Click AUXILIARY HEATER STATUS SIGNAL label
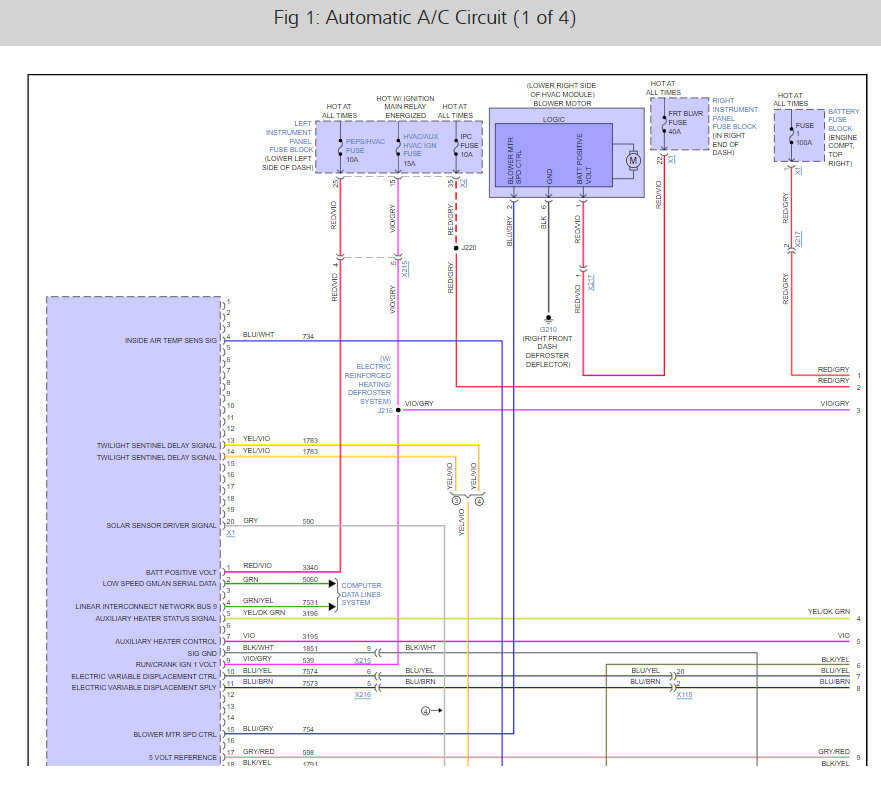The width and height of the screenshot is (881, 788). pos(156,618)
